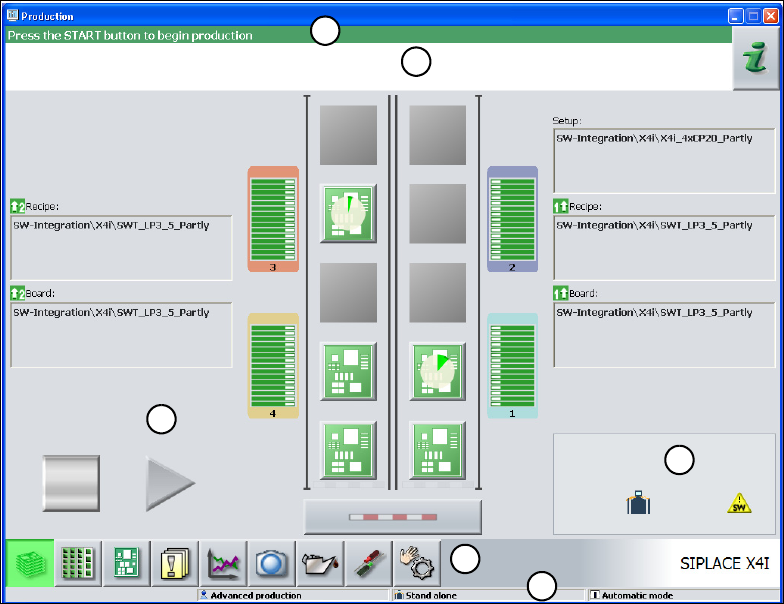The height and width of the screenshot is (604, 784).
Task: Click the SIPLACE X4I machine name label
Action: point(724,564)
